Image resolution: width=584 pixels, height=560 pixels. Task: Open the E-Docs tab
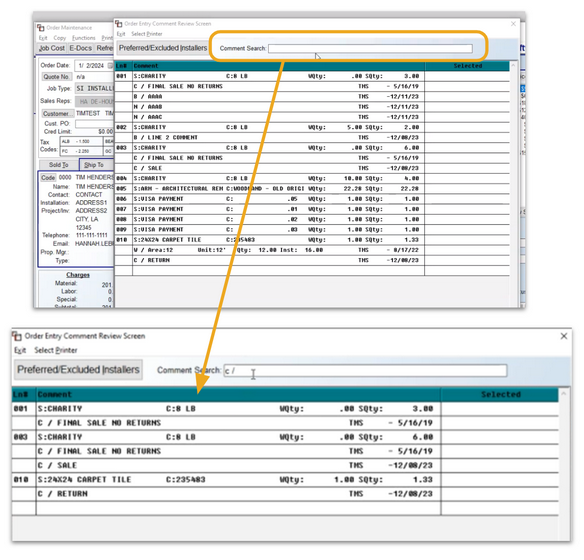[80, 48]
